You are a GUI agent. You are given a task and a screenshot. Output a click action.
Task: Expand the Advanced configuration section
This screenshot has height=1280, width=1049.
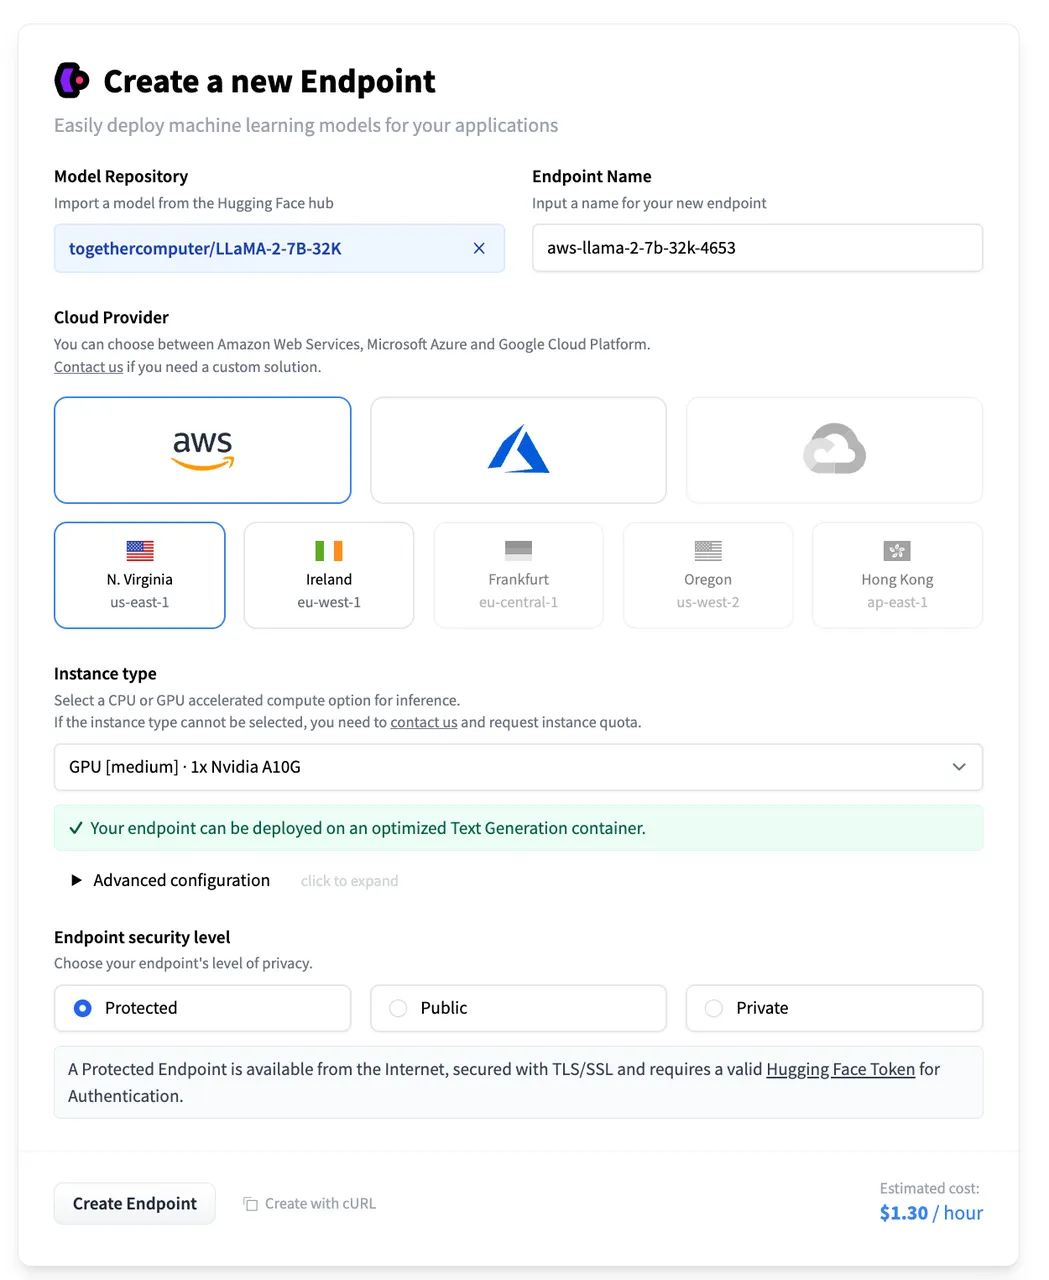tap(170, 880)
